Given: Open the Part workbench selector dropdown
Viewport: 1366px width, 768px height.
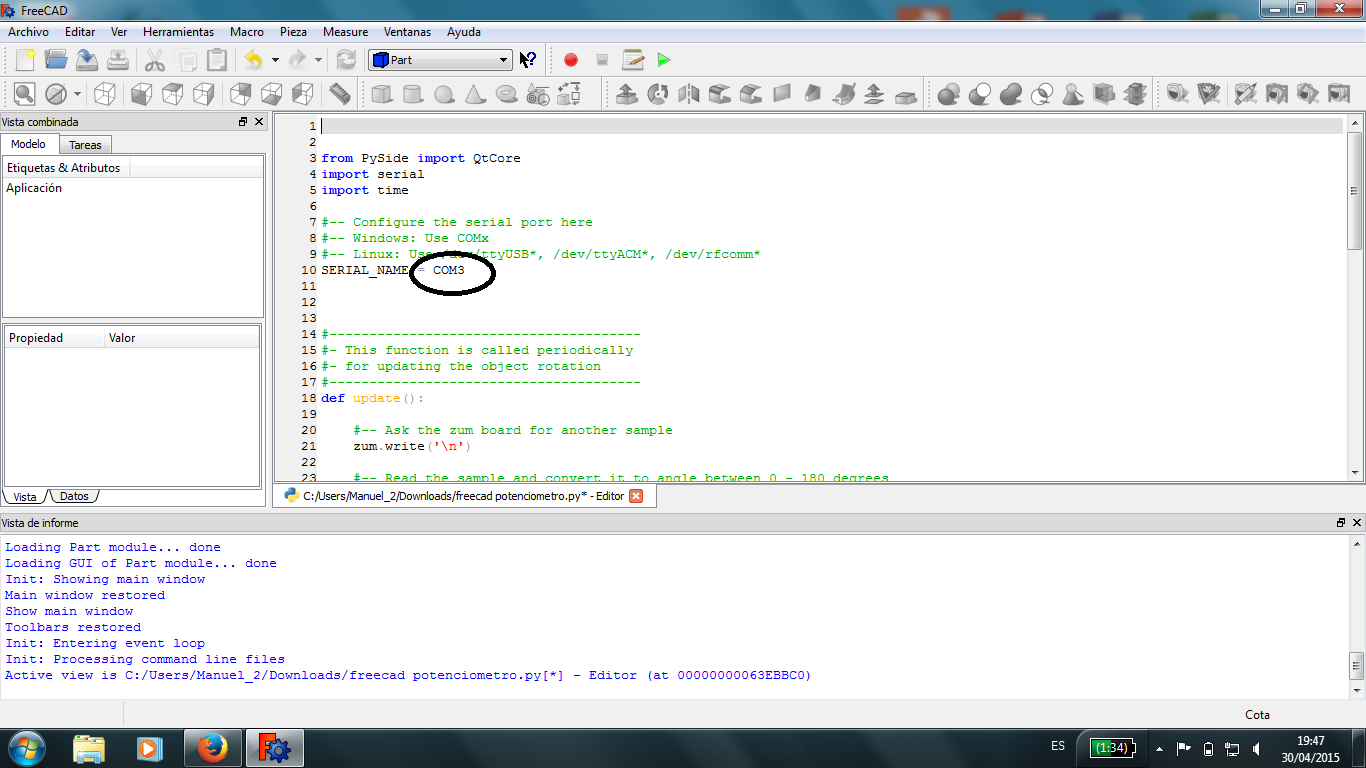Looking at the screenshot, I should tap(440, 60).
